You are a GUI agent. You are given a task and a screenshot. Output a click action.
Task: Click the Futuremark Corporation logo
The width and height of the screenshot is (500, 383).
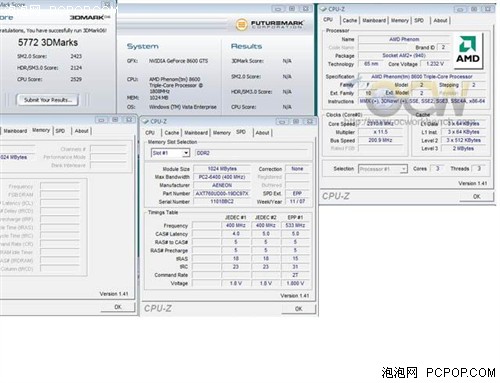[269, 24]
